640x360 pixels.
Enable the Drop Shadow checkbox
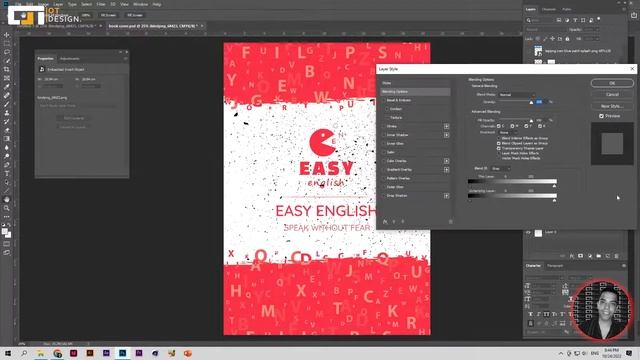(384, 196)
